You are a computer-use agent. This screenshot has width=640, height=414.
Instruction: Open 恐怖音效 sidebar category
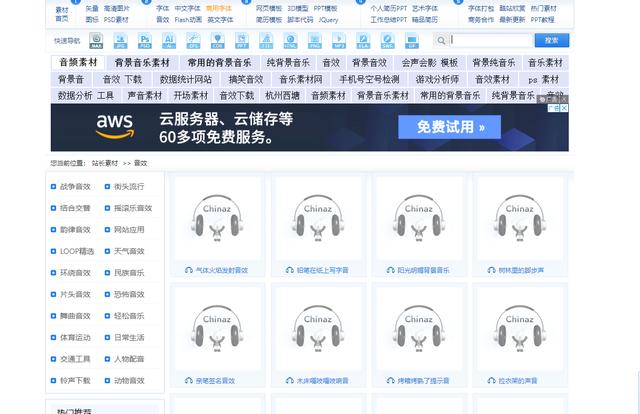(129, 294)
